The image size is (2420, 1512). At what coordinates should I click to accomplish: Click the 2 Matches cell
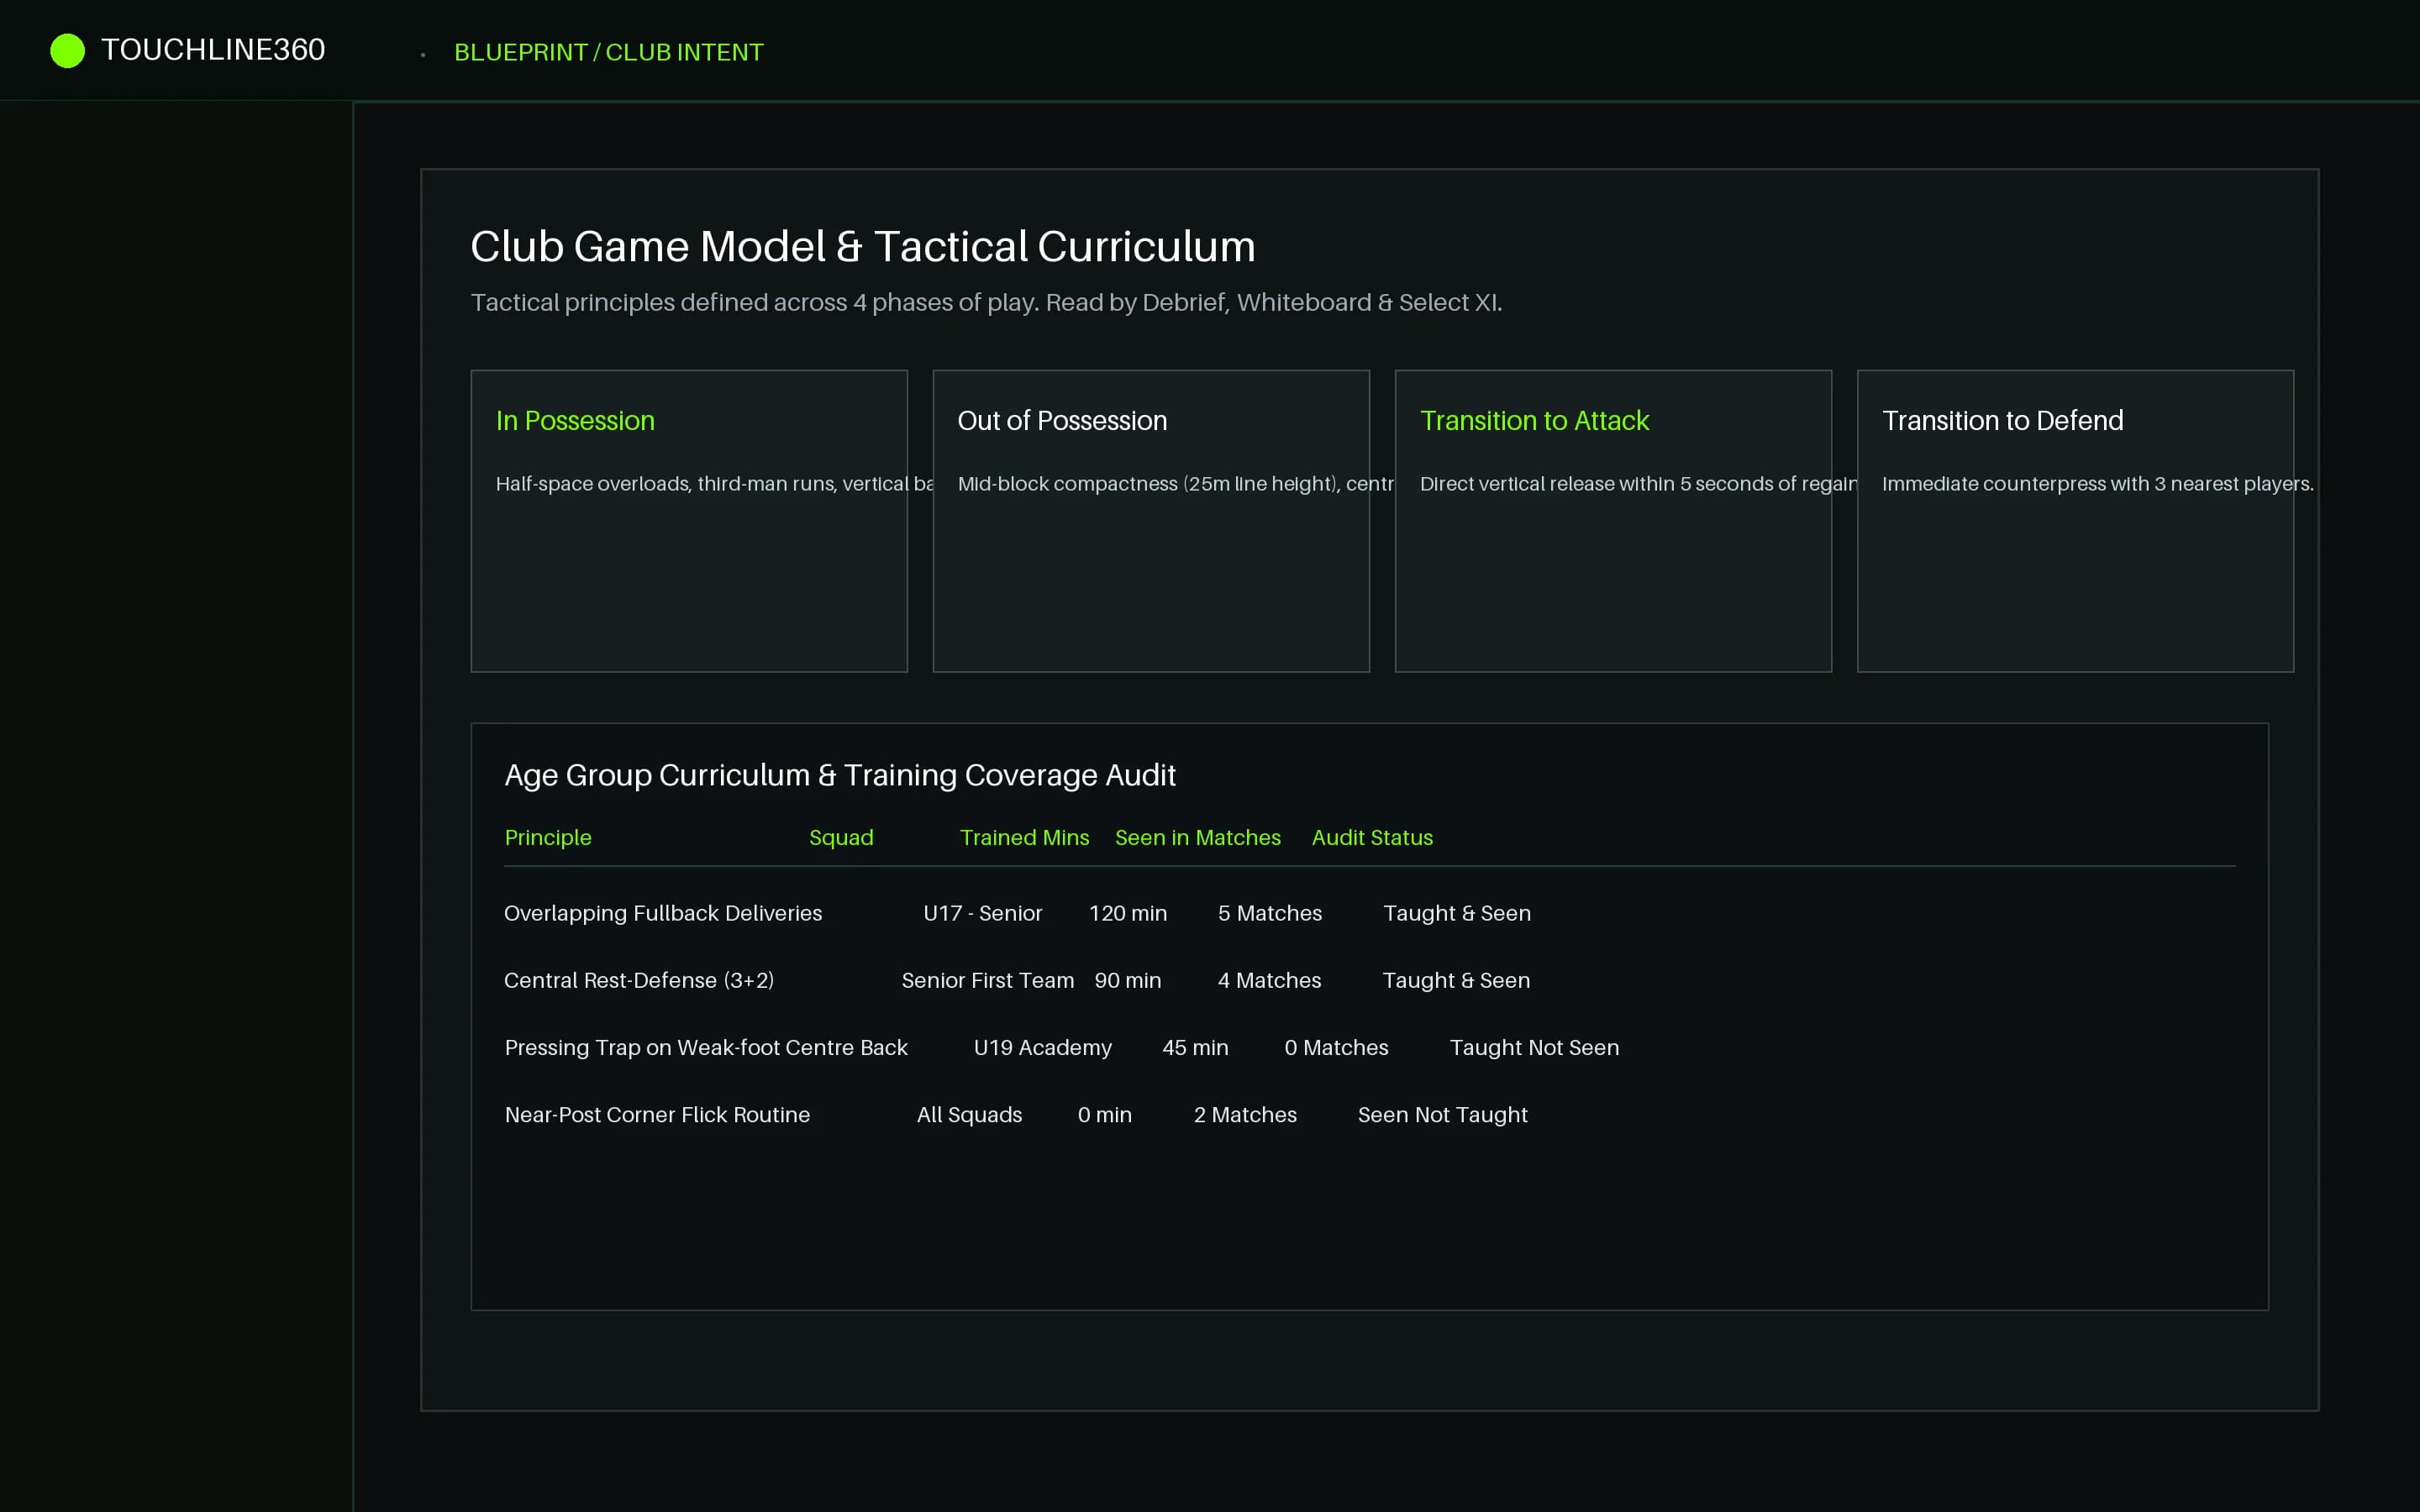click(1245, 1114)
